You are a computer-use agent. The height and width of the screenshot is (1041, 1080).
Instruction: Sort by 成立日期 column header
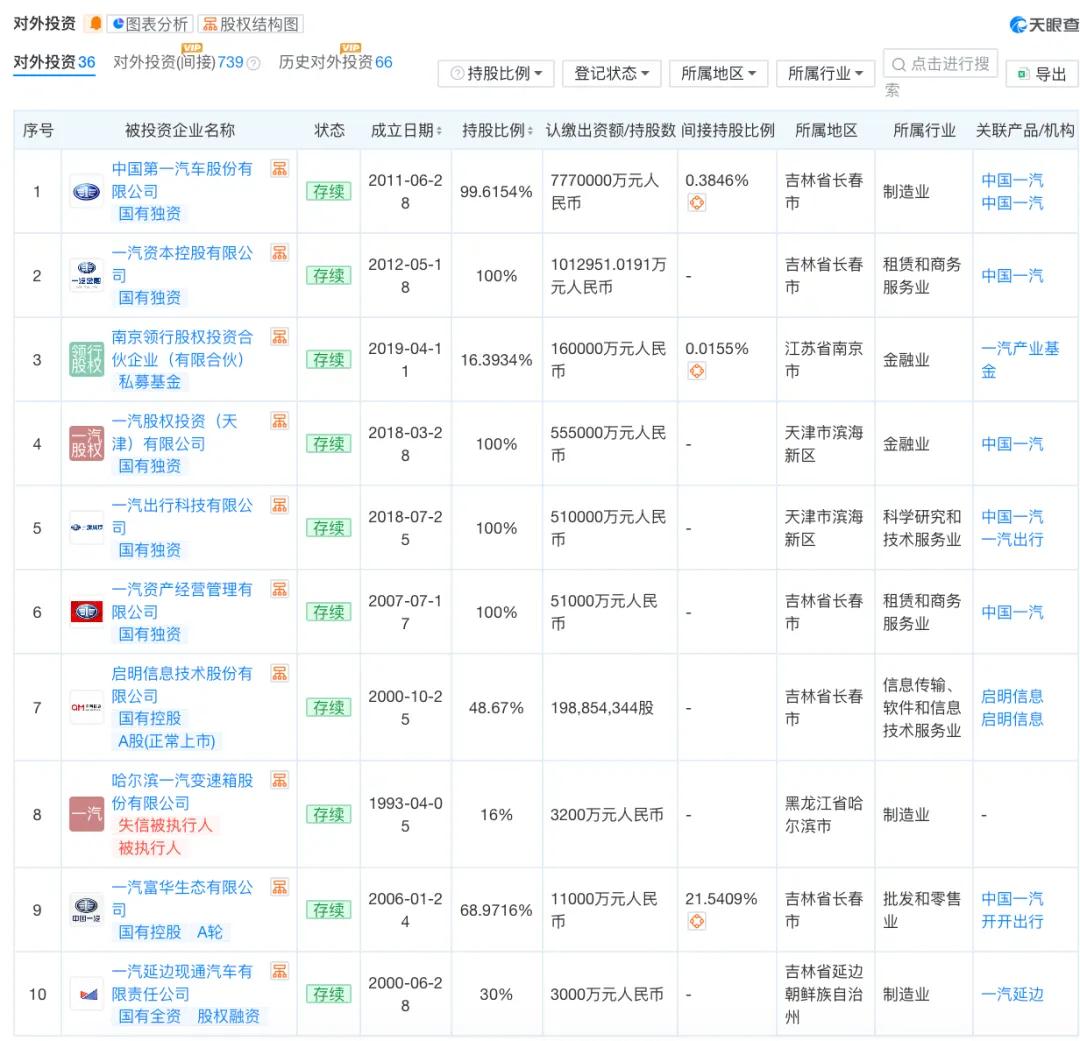coord(406,130)
